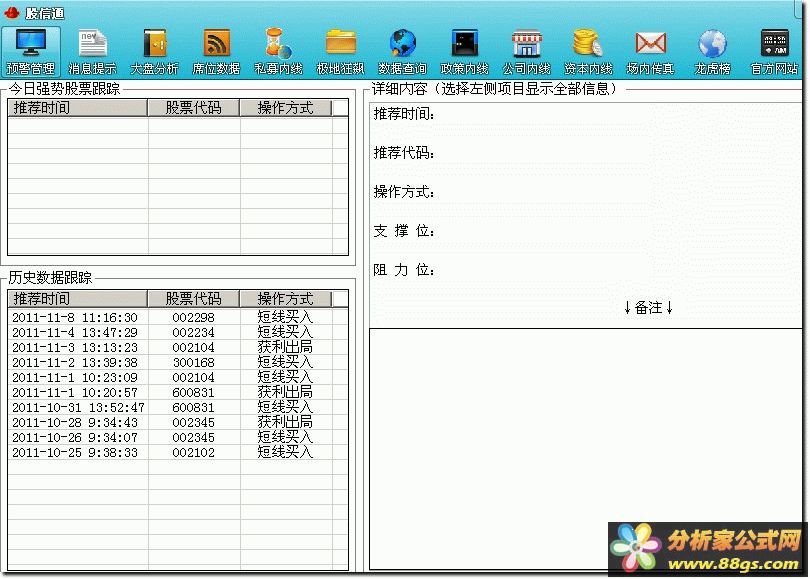Open 消息提示 news icon

tap(92, 51)
